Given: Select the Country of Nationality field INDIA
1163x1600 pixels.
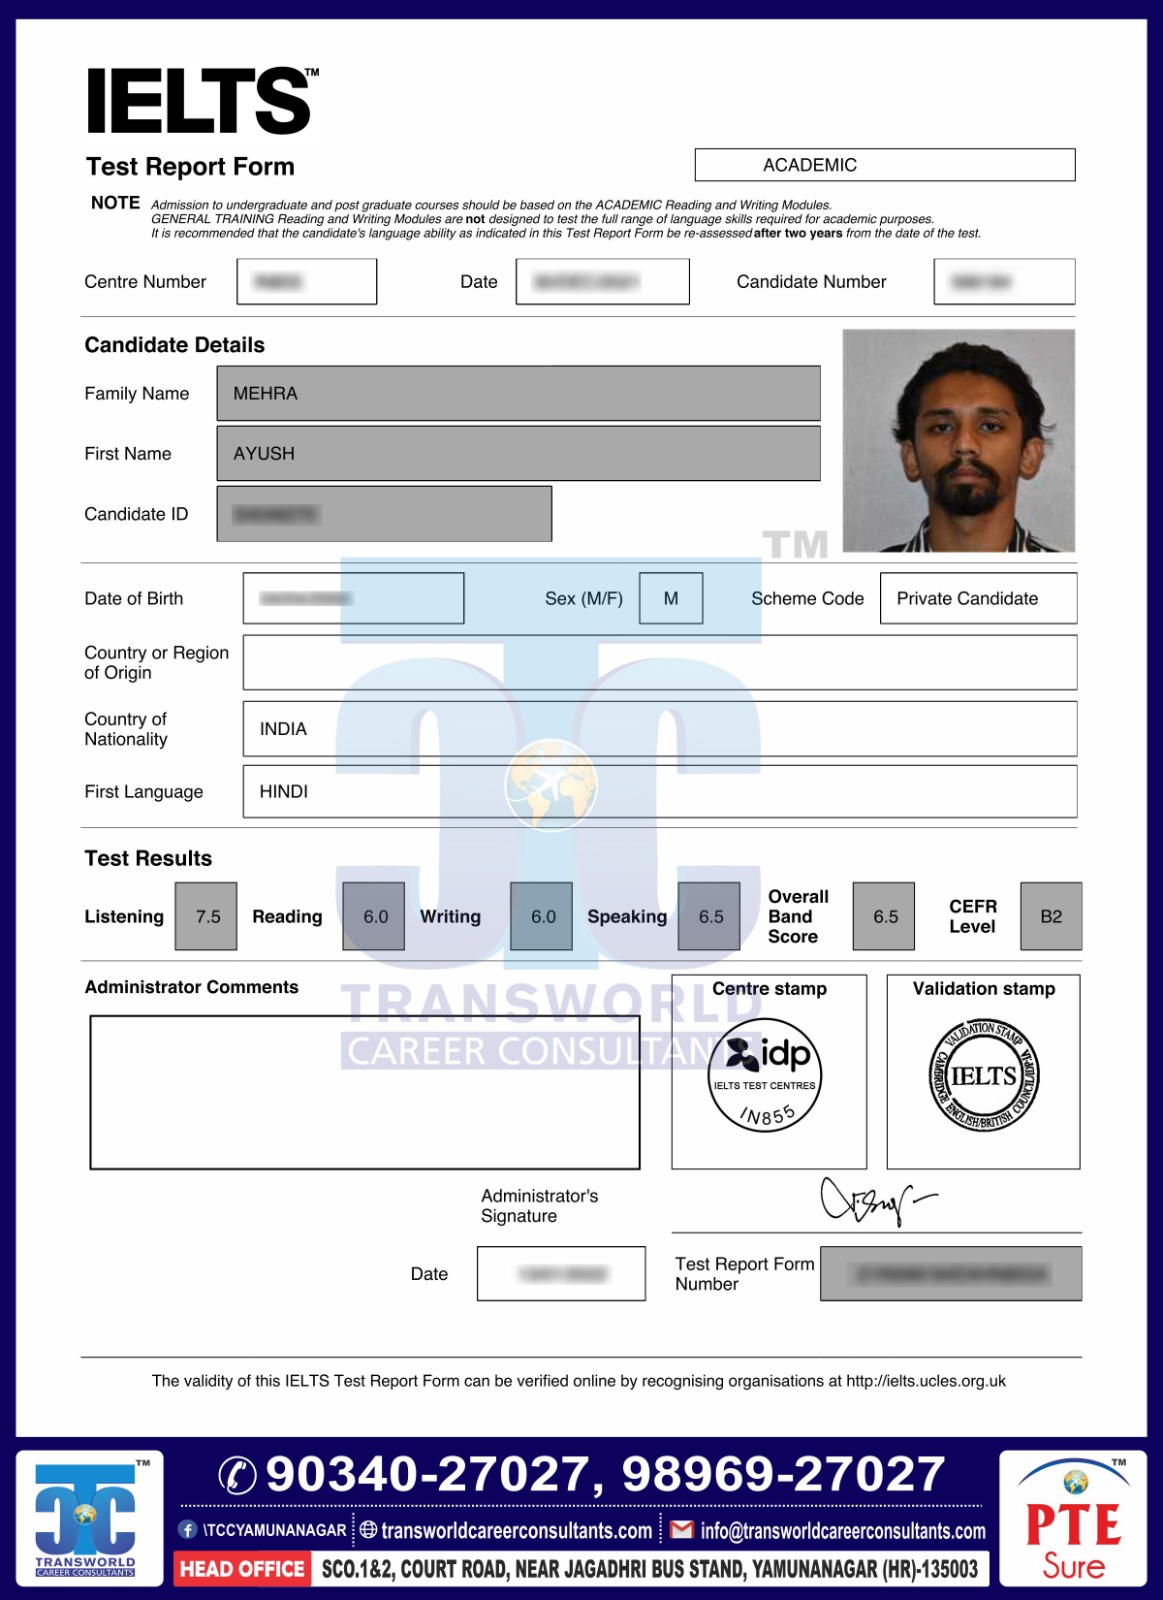Looking at the screenshot, I should coord(659,729).
